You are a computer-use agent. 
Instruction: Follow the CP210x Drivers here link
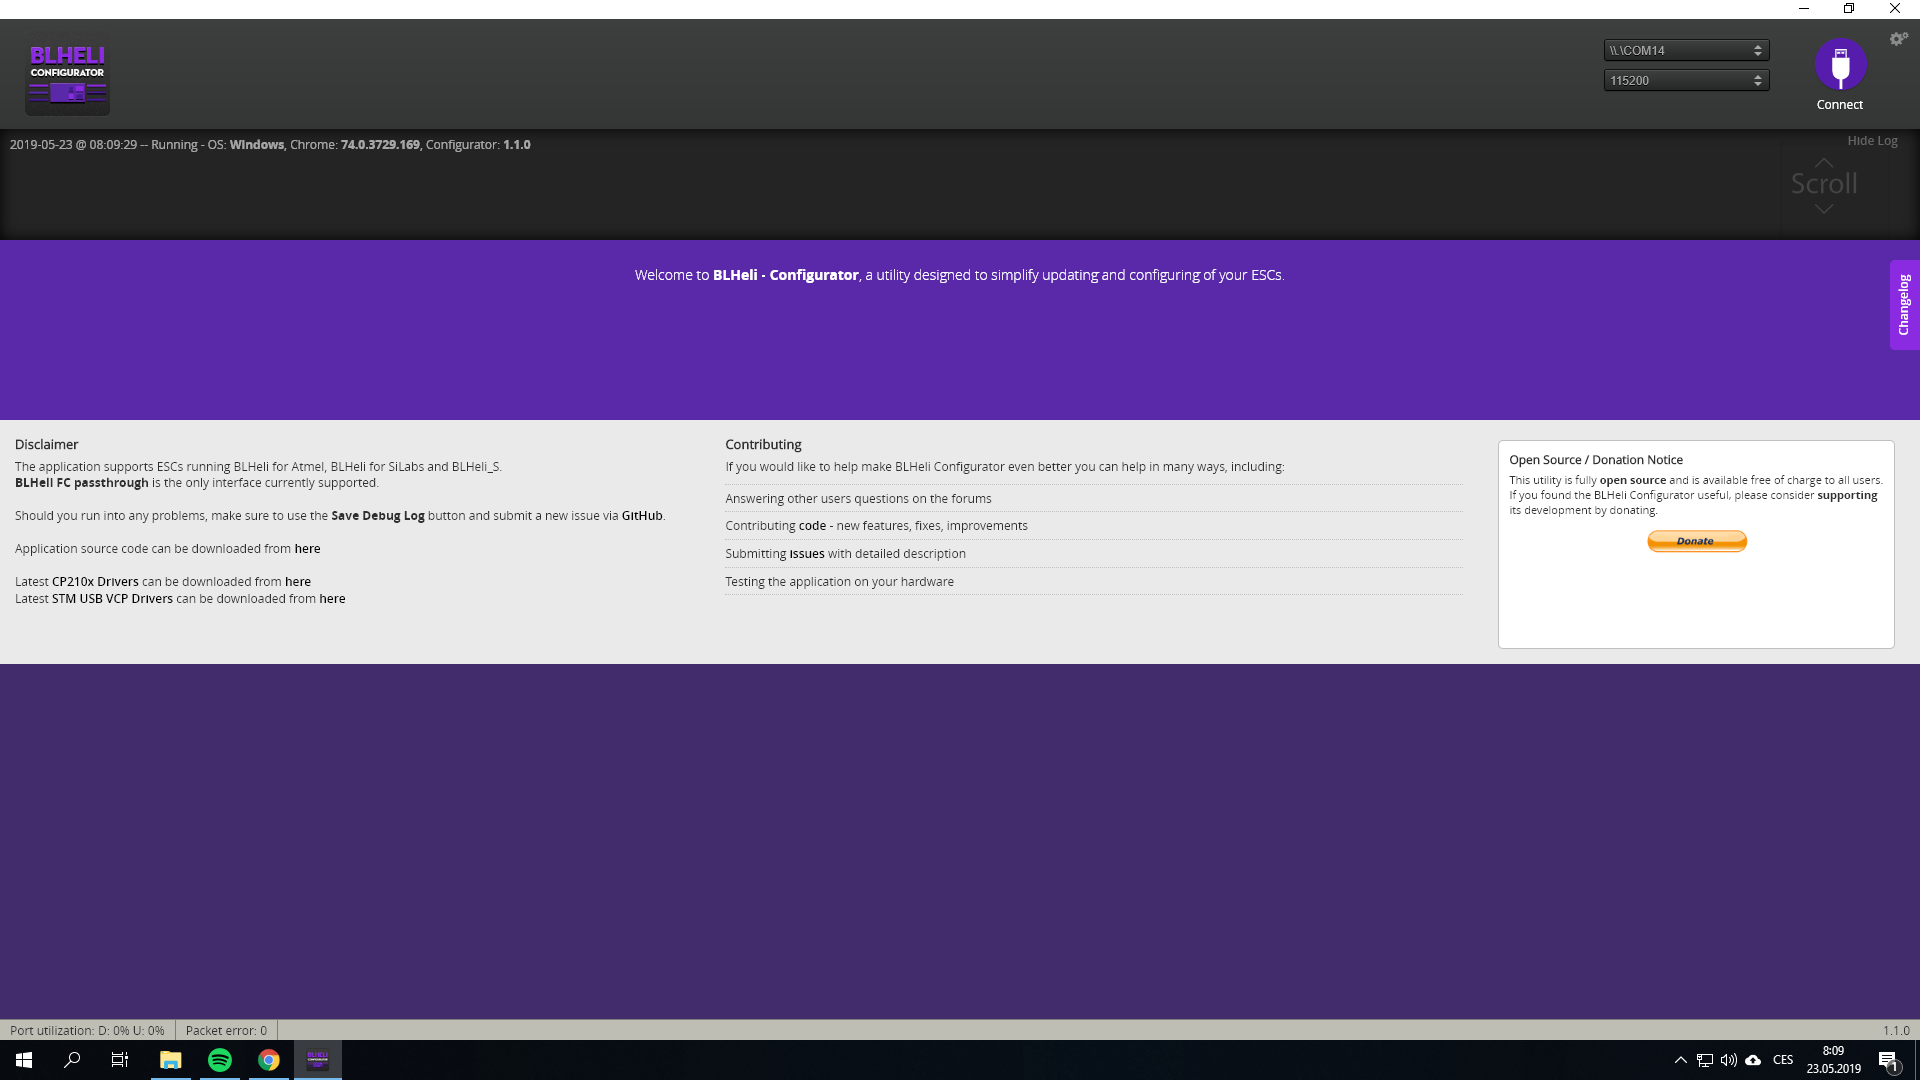[298, 582]
